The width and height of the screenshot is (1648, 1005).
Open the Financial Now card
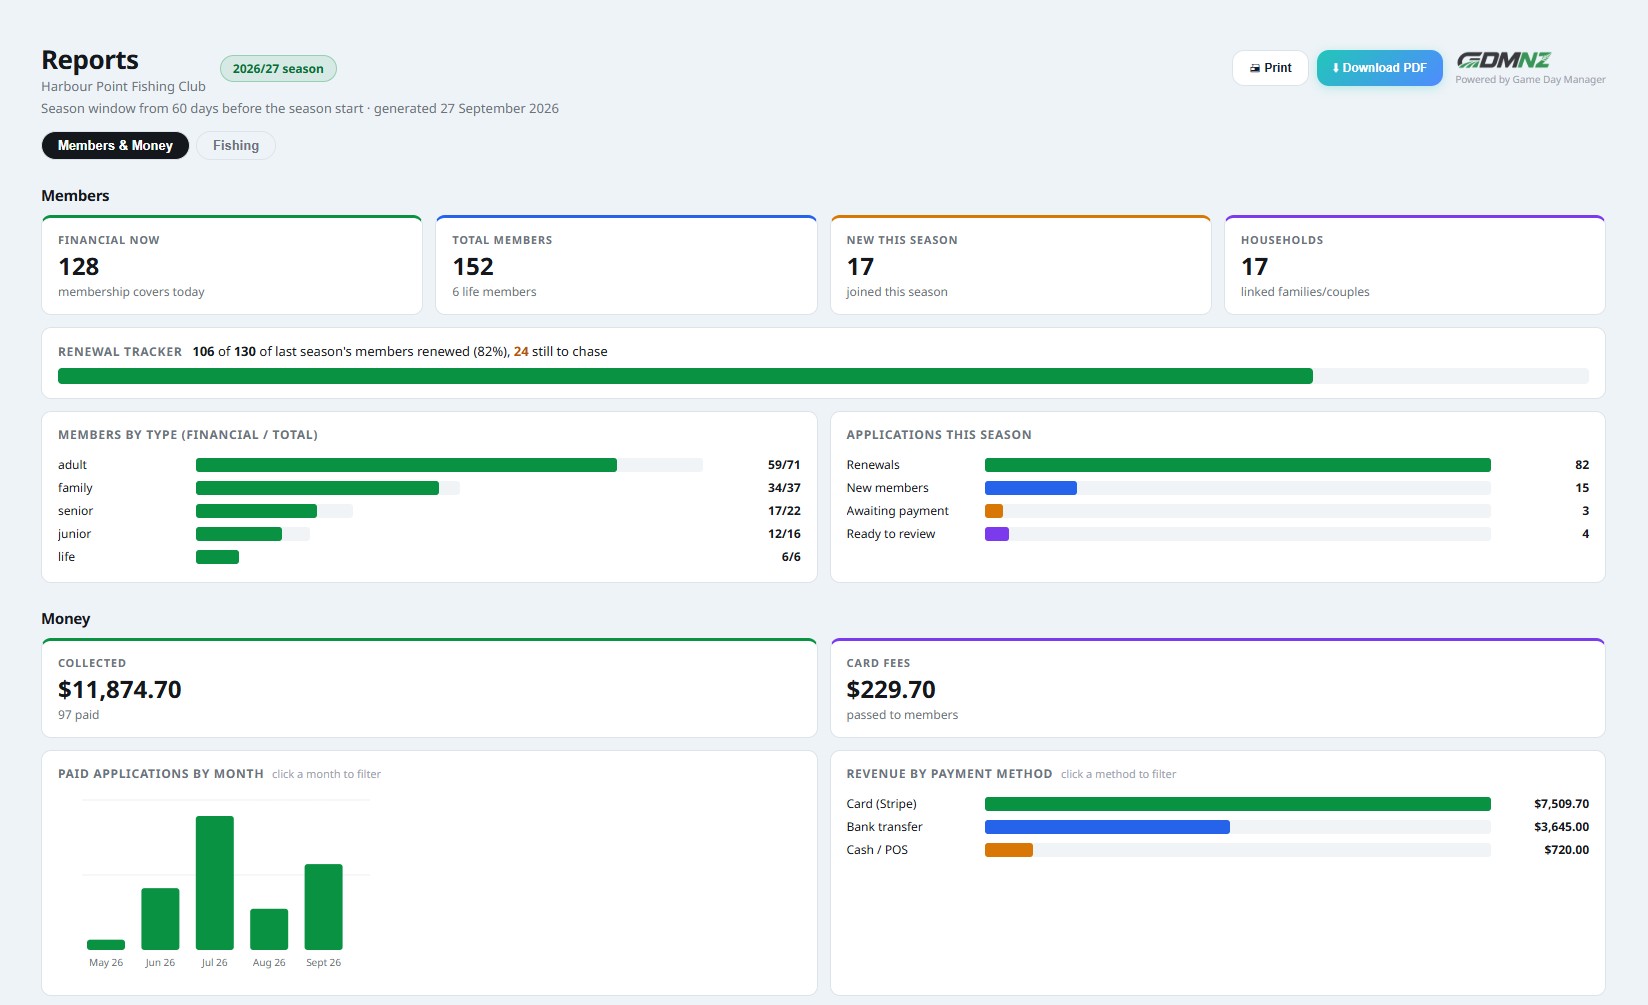(x=232, y=265)
